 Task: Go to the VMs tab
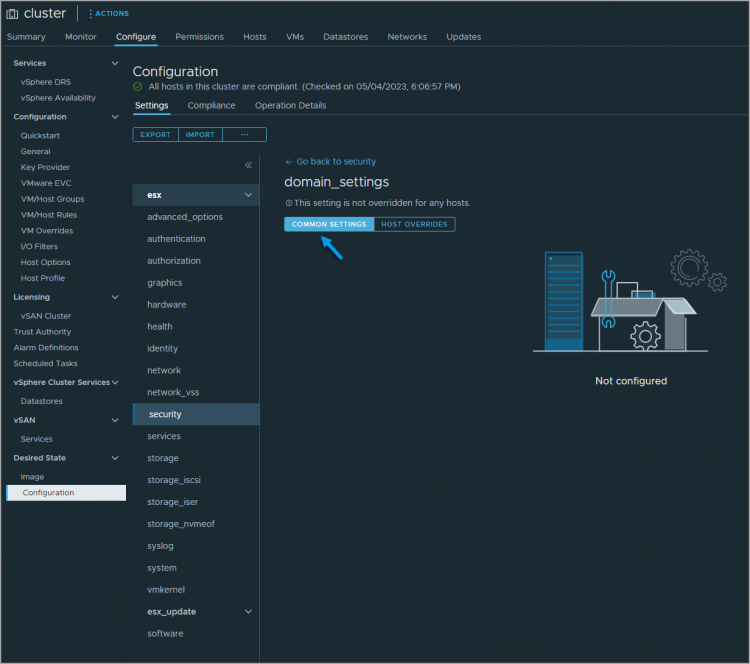295,37
